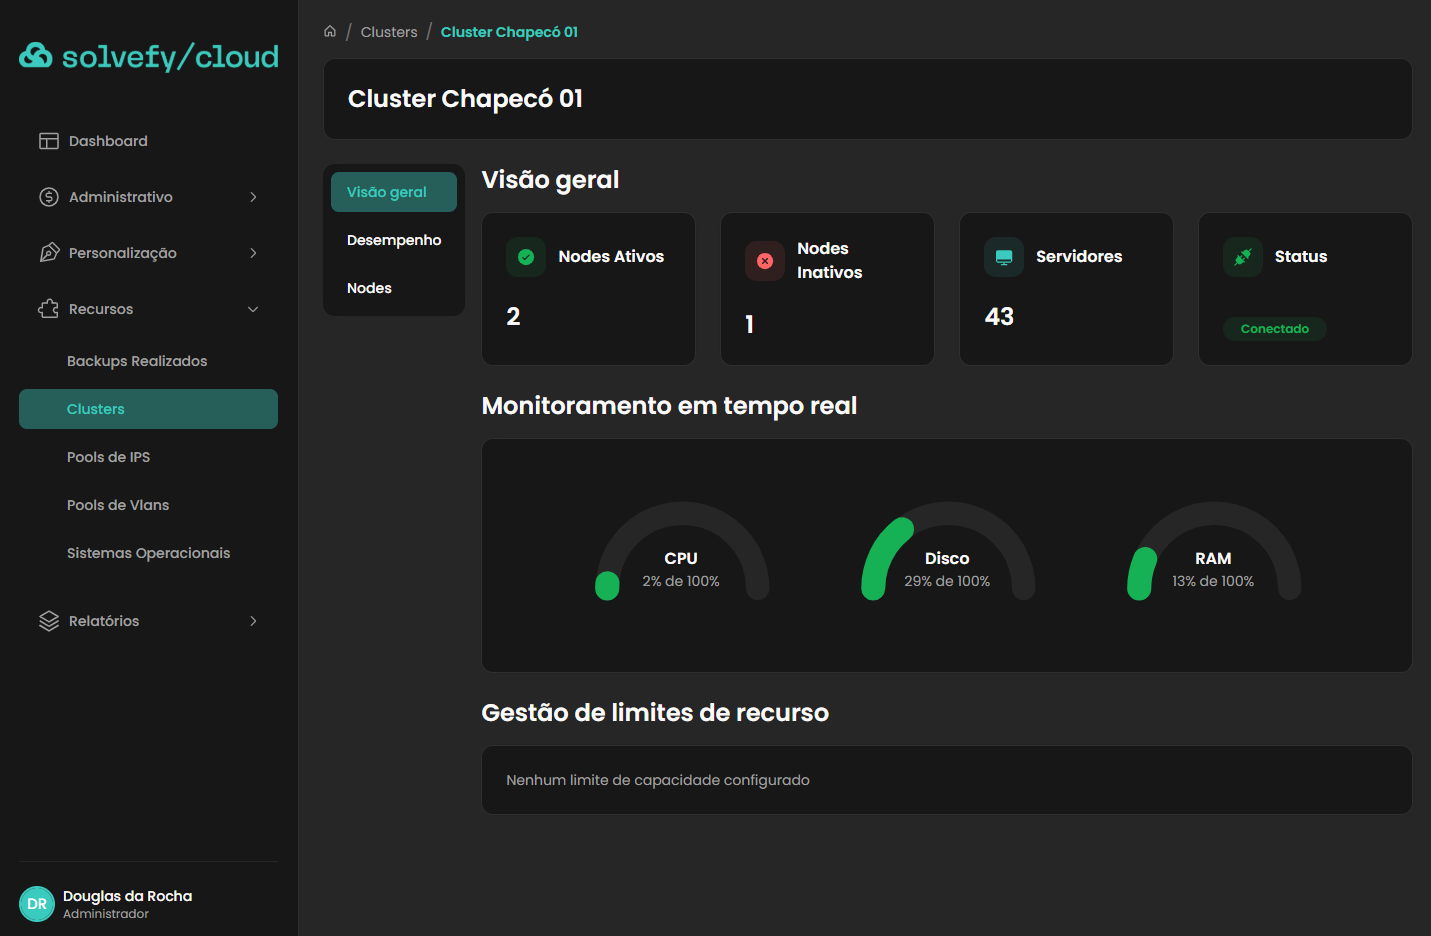Click the CPU usage gauge

pos(682,551)
